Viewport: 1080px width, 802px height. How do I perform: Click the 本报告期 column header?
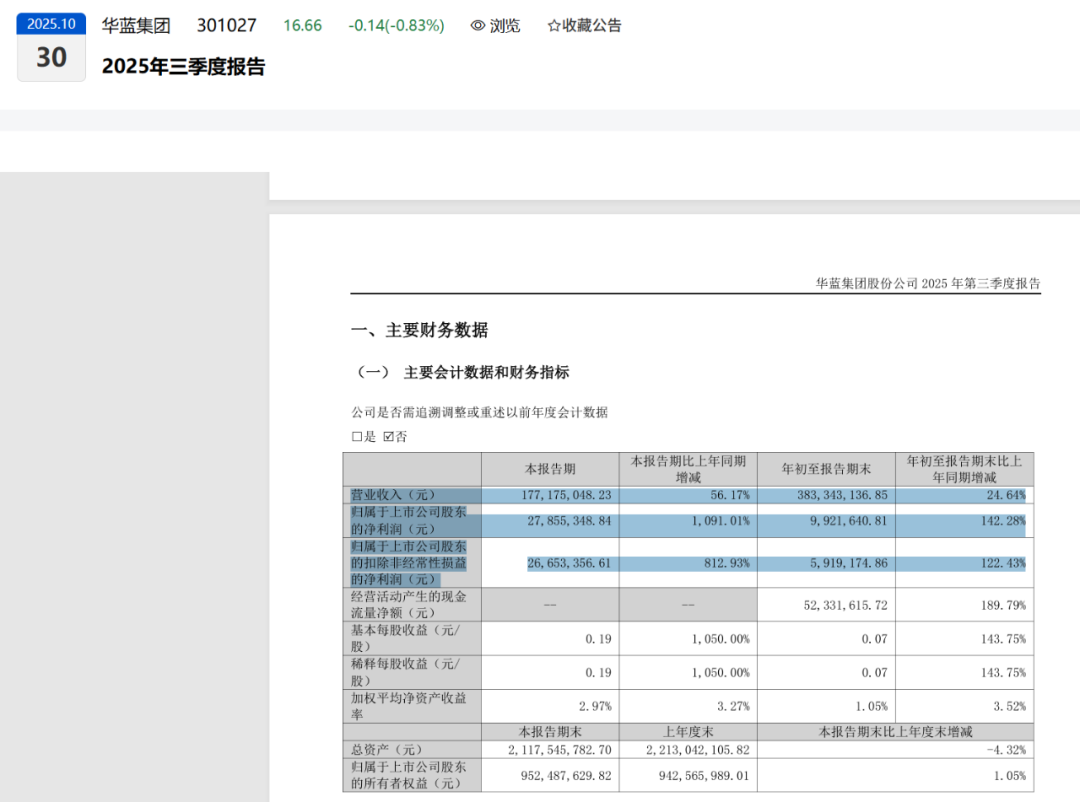coord(550,469)
